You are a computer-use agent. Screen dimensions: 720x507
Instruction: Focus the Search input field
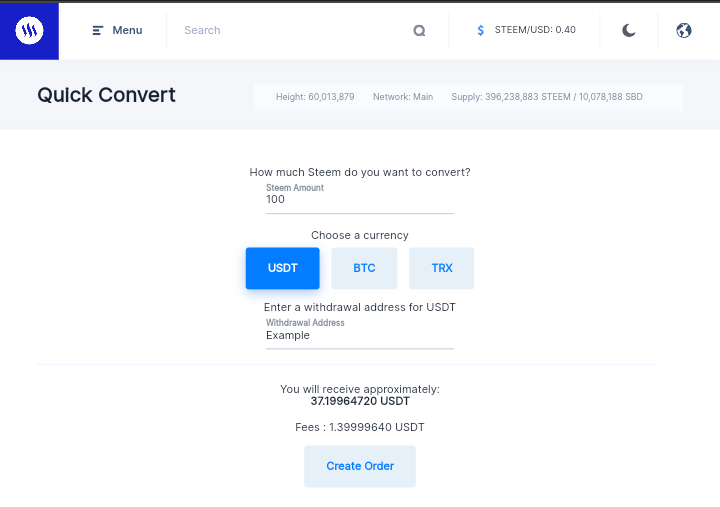pos(294,30)
